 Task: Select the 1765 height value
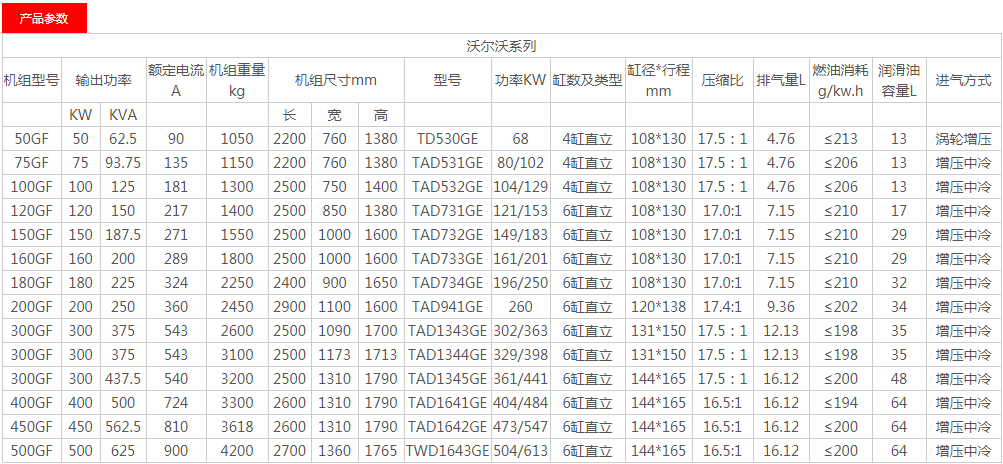tap(381, 452)
